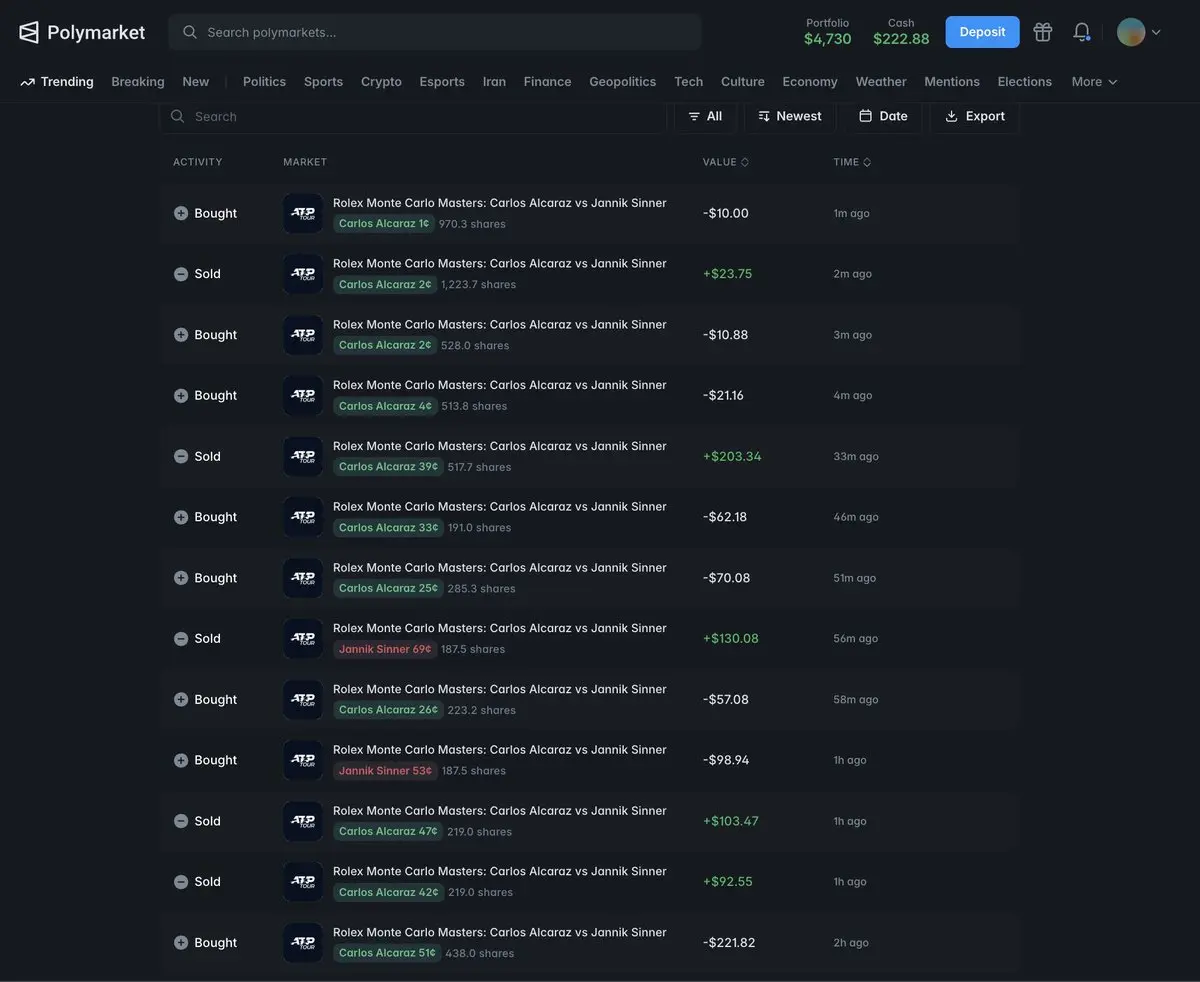Click the 46m ago timestamp

[x=857, y=517]
